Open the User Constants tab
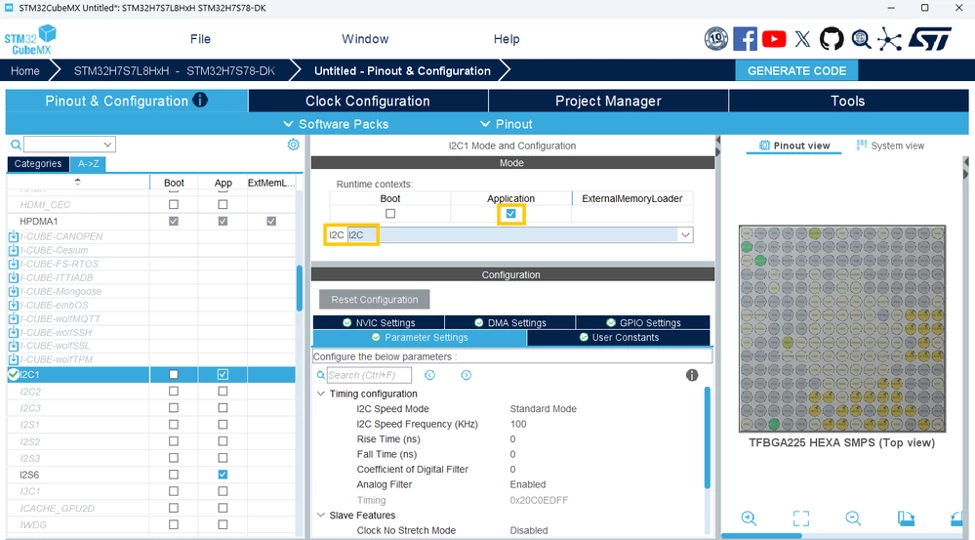The width and height of the screenshot is (975, 540). [618, 337]
